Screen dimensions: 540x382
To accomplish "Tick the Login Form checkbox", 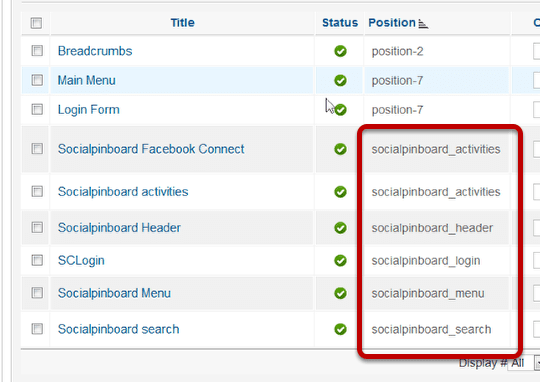I will tap(37, 109).
